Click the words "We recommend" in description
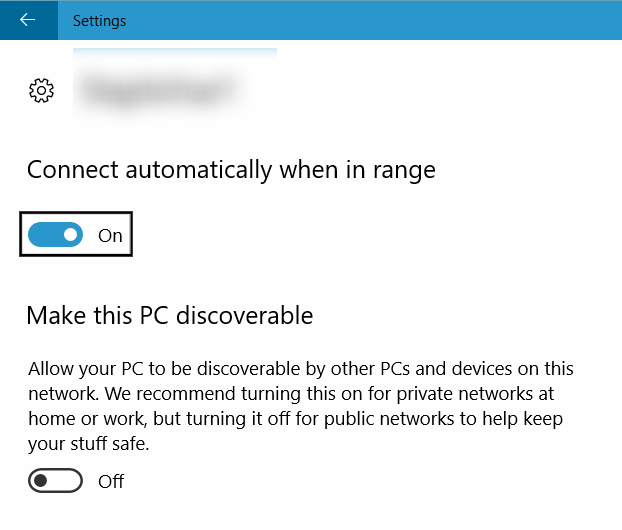The height and width of the screenshot is (530, 622). point(170,394)
